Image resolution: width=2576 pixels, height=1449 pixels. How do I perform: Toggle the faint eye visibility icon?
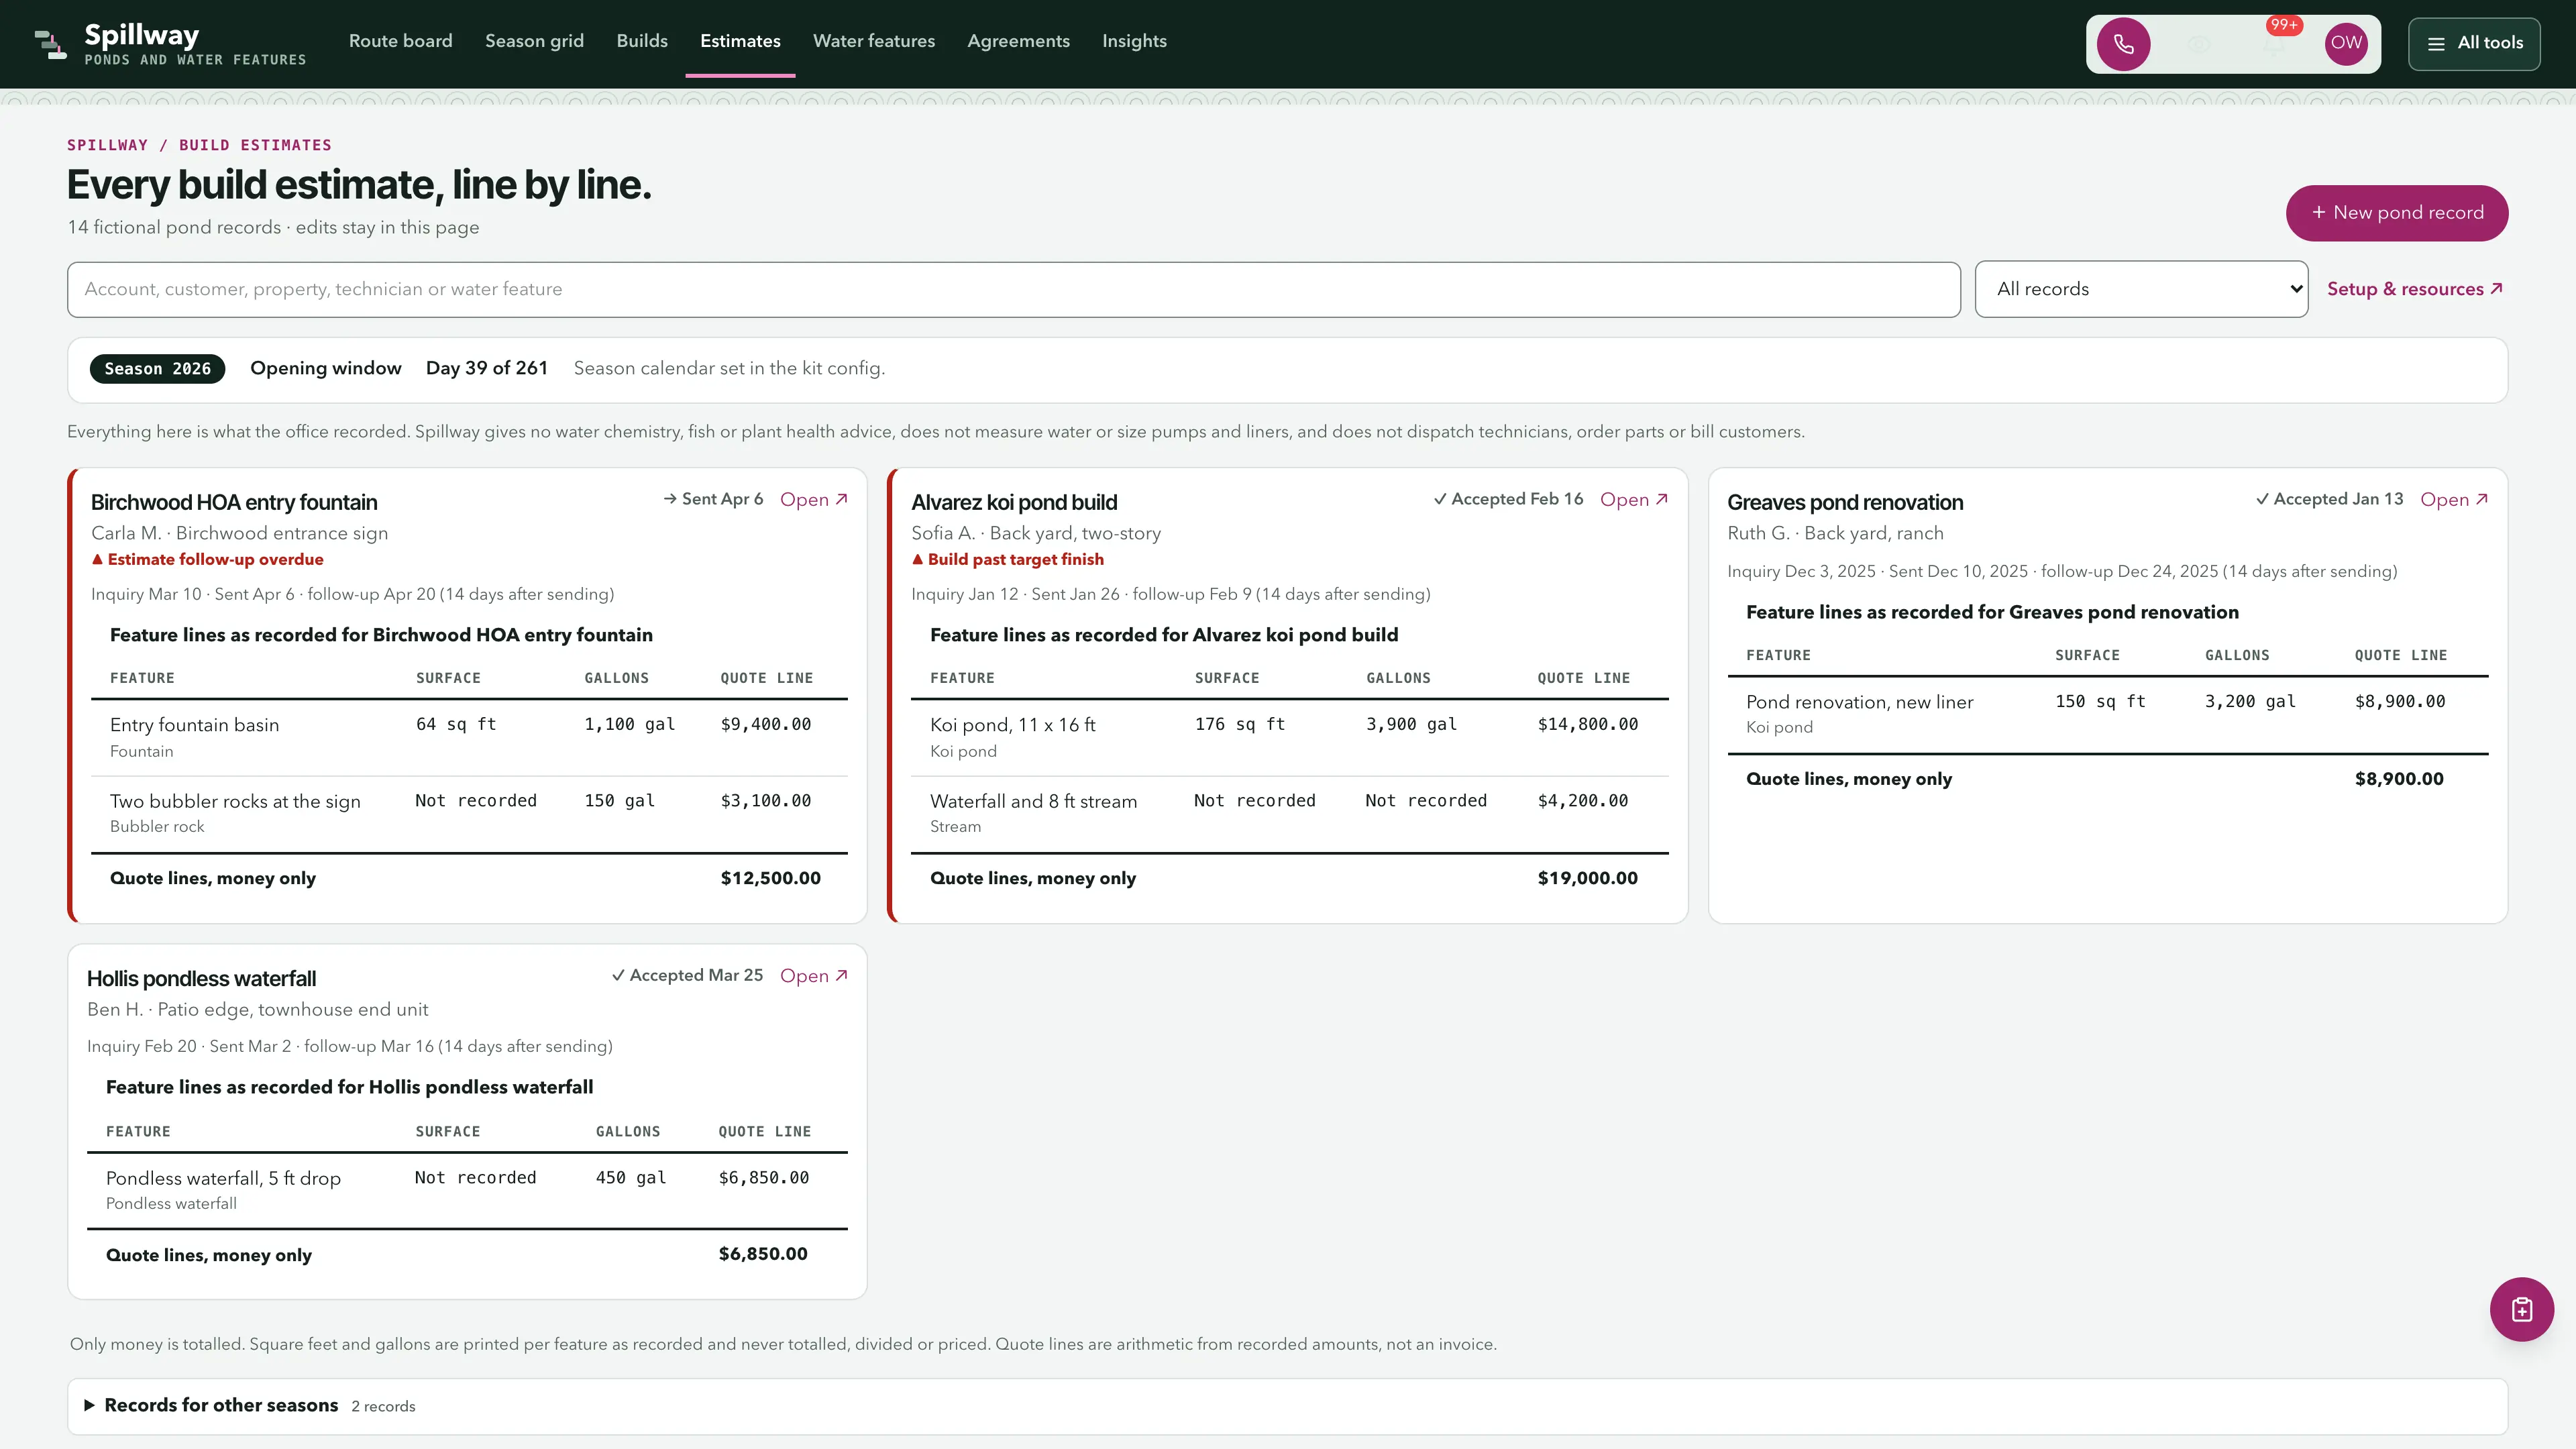pyautogui.click(x=2198, y=44)
